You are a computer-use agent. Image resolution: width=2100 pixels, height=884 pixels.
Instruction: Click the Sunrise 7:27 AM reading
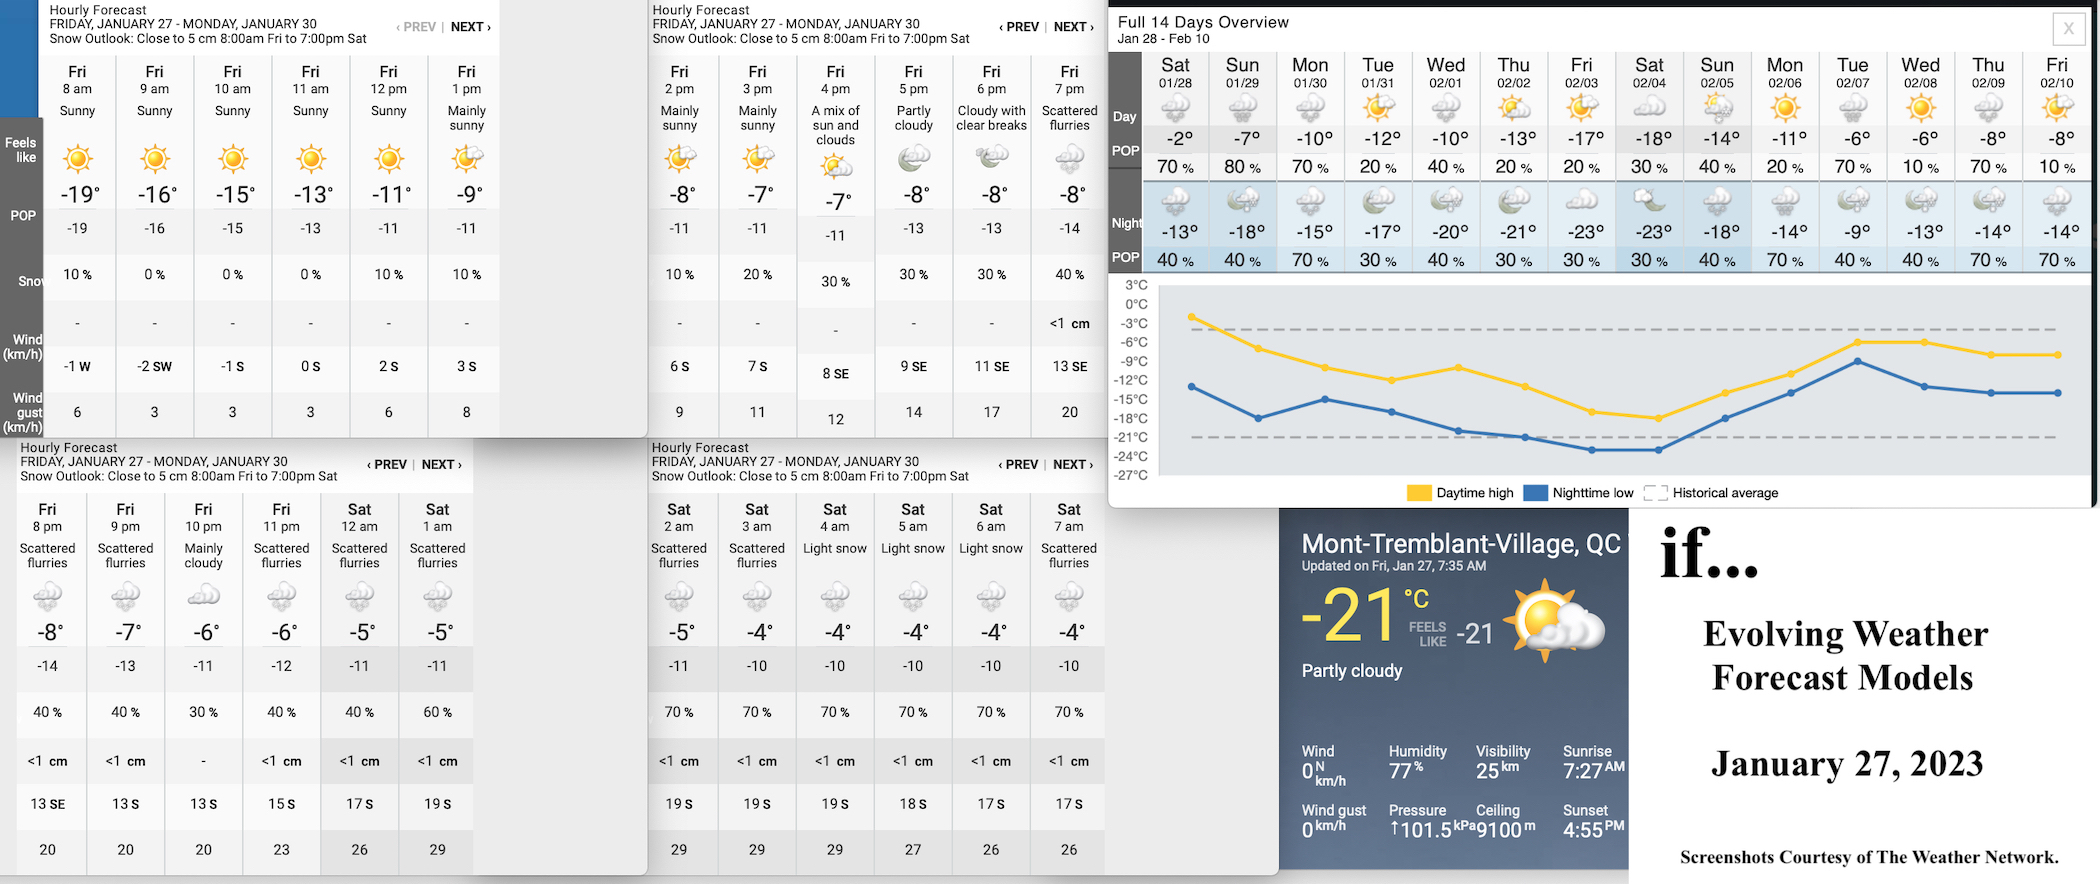1594,771
